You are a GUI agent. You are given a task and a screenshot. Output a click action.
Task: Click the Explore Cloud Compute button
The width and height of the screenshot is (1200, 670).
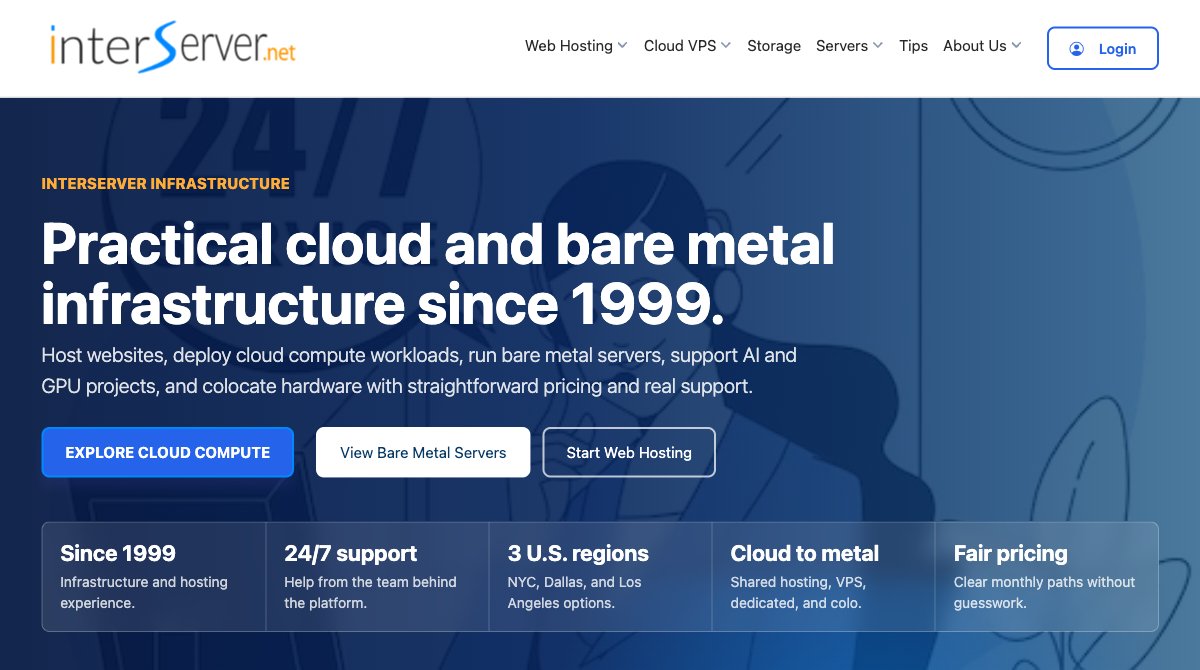pos(168,452)
